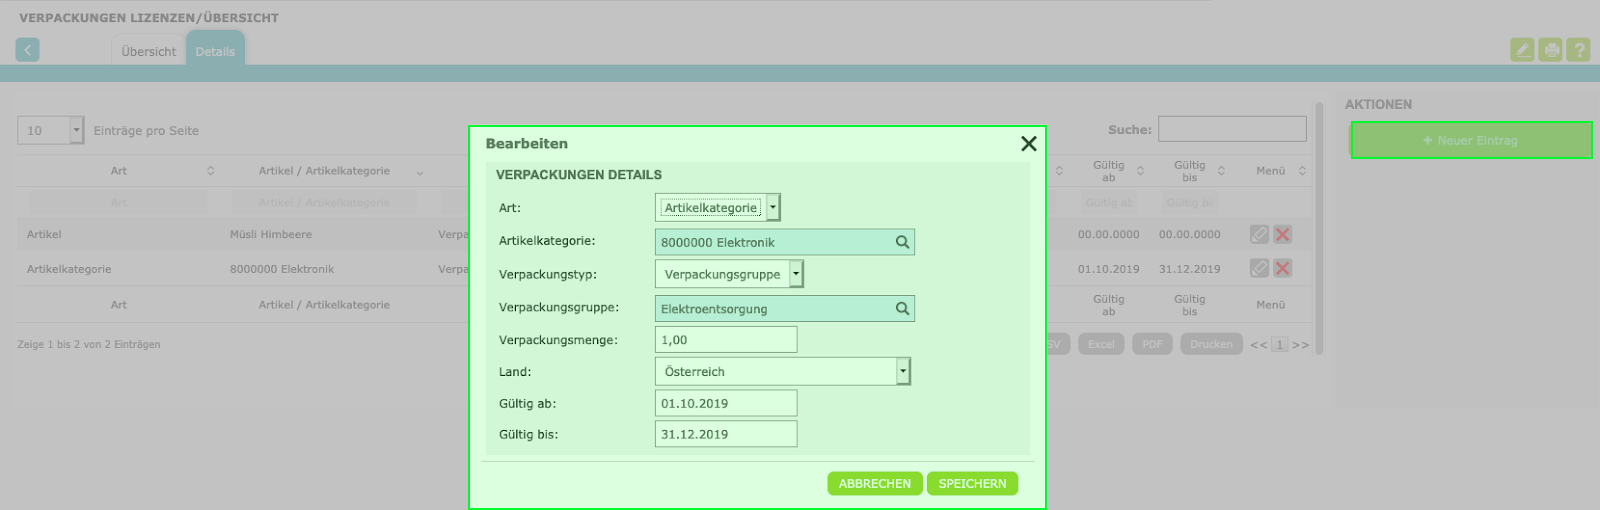Edit the 8000000 Elektronik row entry
Screen dimensions: 1600x510
pyautogui.click(x=1259, y=268)
